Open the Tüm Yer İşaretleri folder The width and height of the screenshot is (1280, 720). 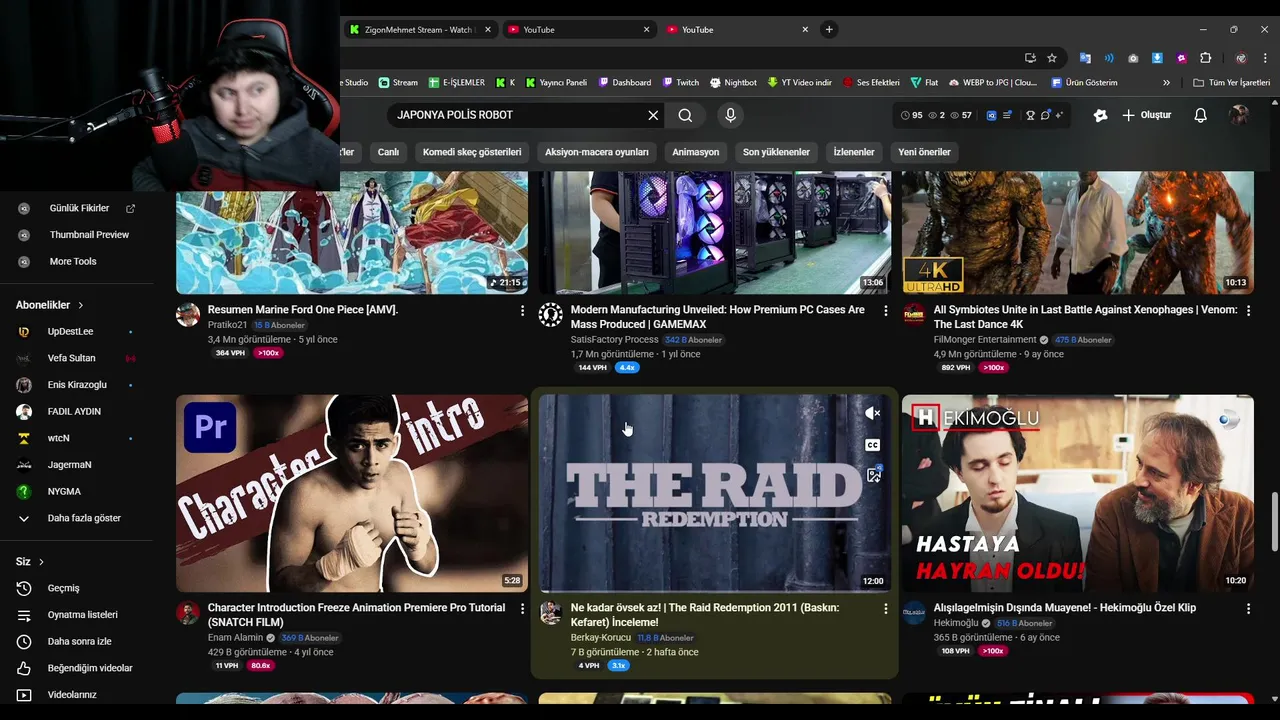click(1231, 83)
